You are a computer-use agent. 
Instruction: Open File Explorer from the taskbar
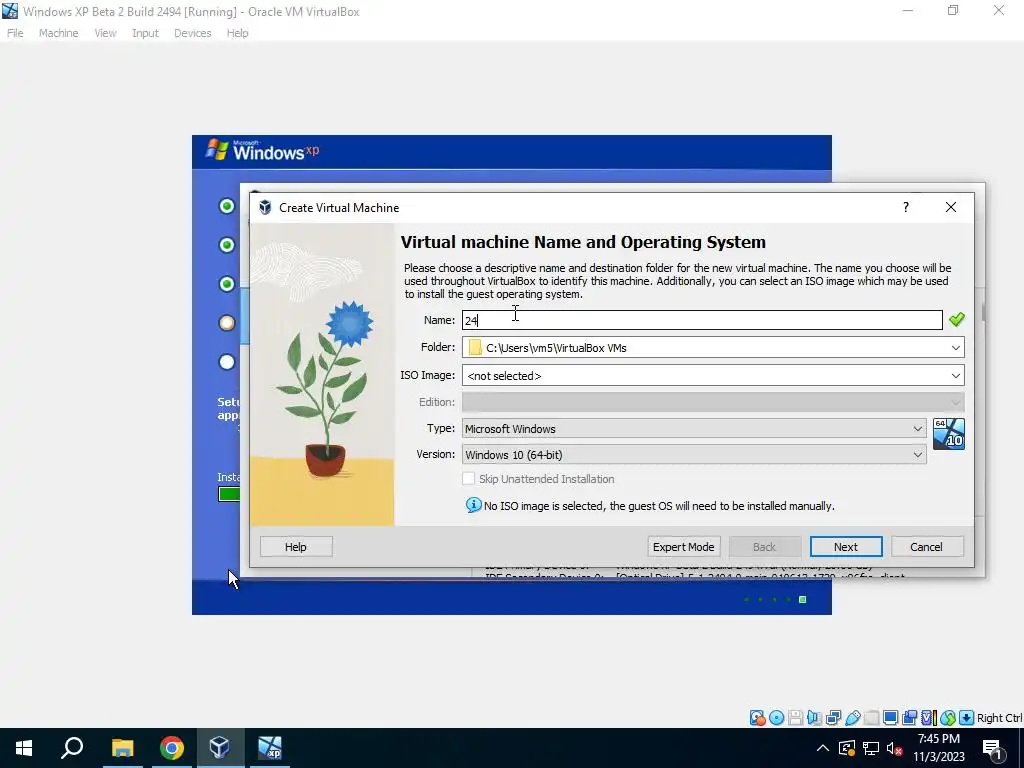(122, 748)
